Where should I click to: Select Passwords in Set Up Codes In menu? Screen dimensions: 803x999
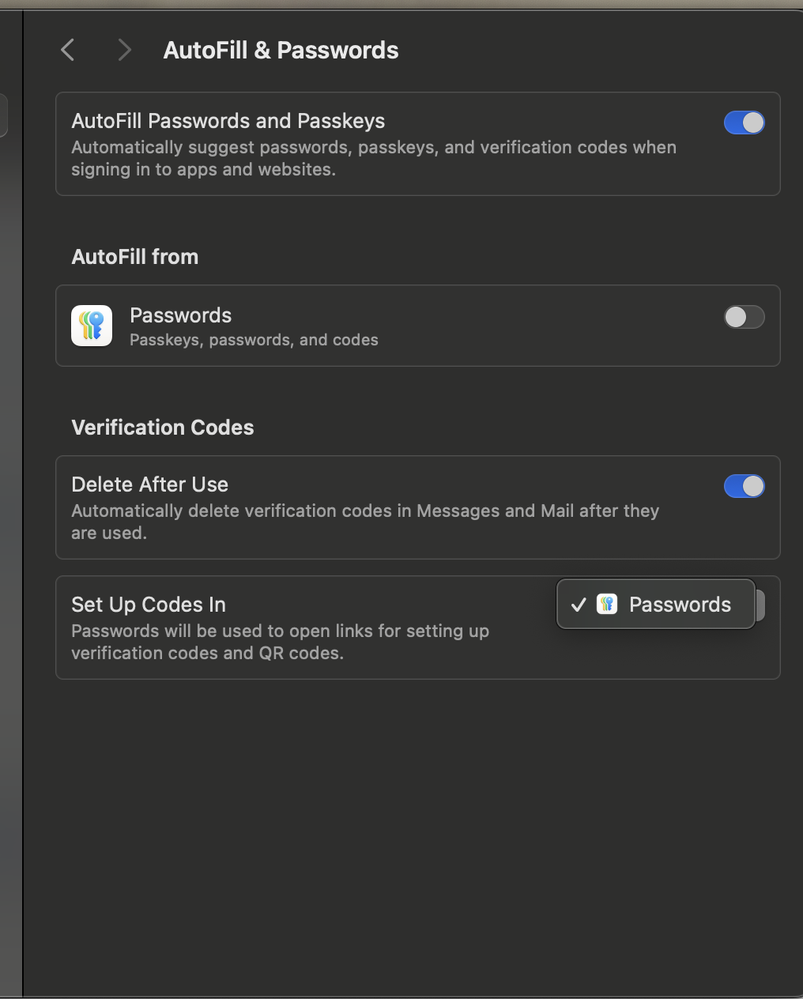pyautogui.click(x=656, y=604)
